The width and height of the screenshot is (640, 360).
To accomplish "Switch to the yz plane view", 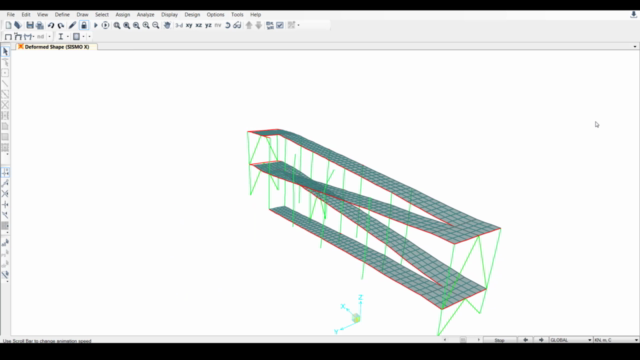I will [x=208, y=25].
